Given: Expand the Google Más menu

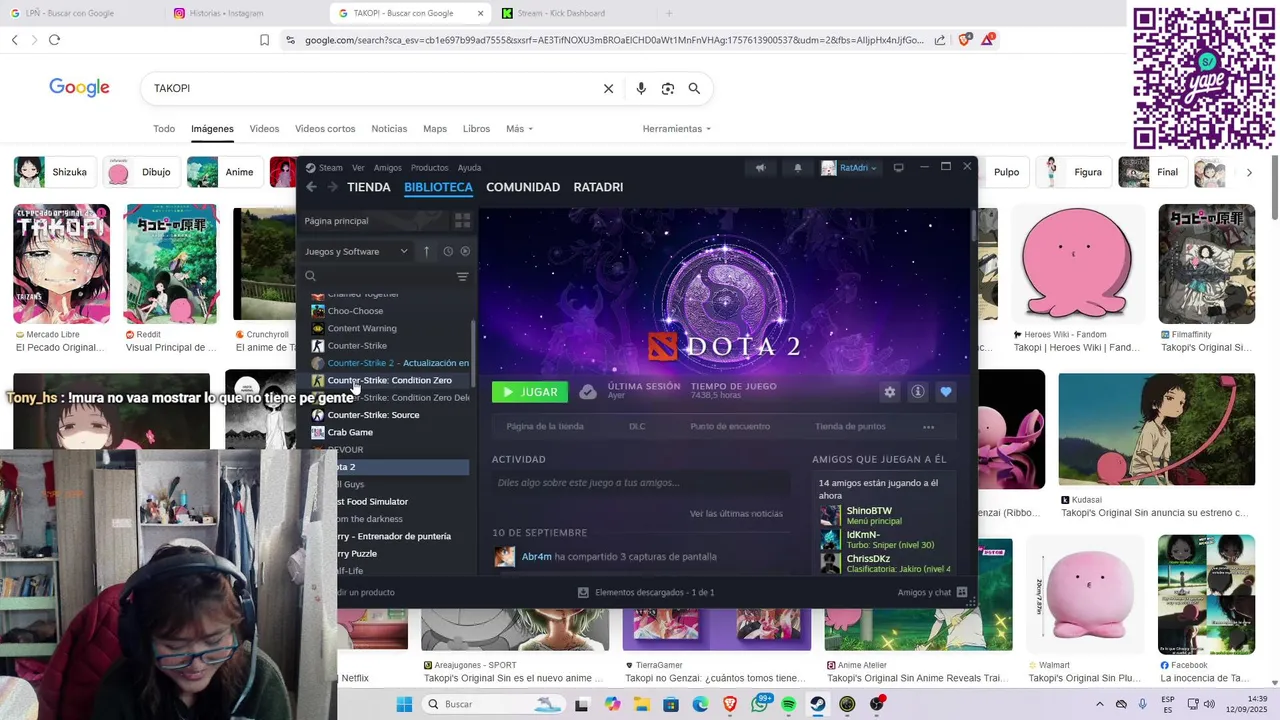Looking at the screenshot, I should [x=519, y=129].
